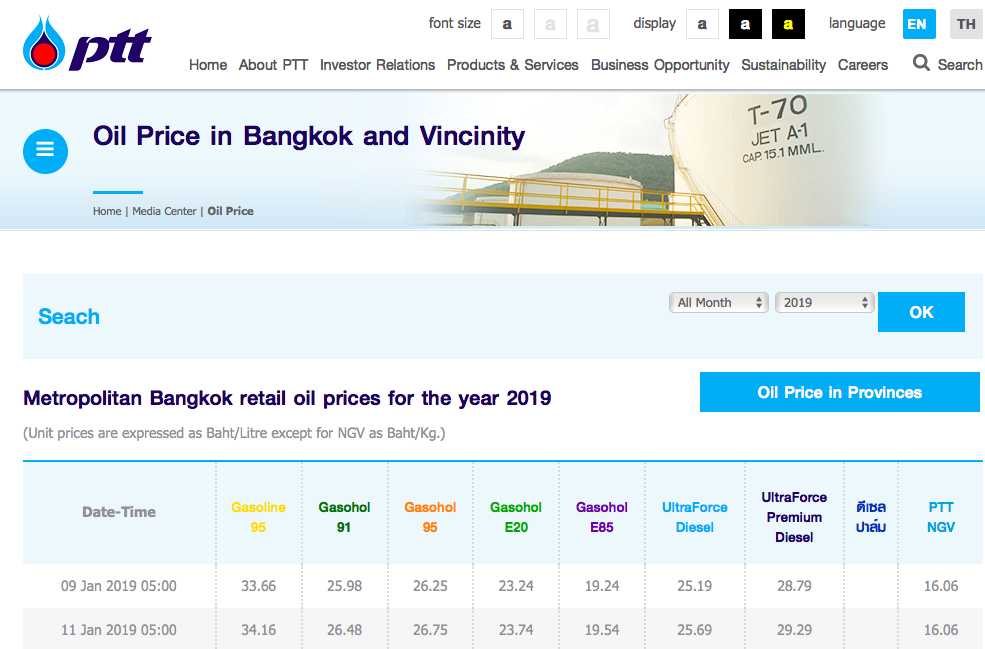Image resolution: width=985 pixels, height=649 pixels.
Task: Click the 25.98 Gasohol 91 price
Action: (x=344, y=586)
